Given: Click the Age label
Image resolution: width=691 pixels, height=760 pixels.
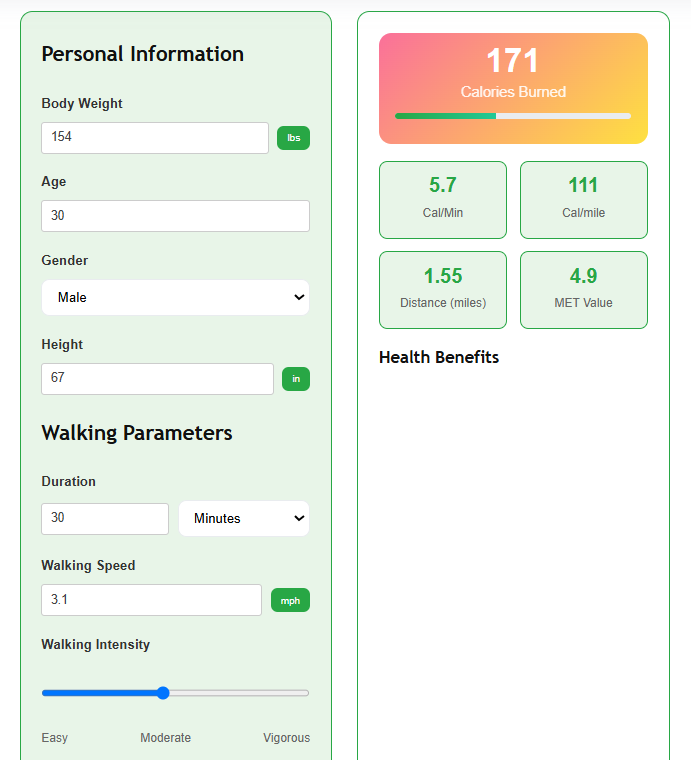Looking at the screenshot, I should 54,182.
